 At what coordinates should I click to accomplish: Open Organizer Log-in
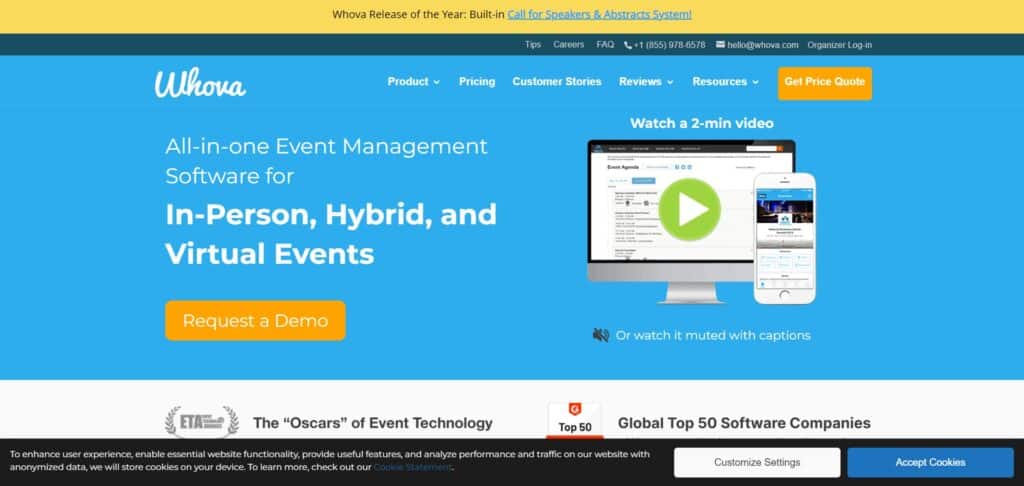(x=839, y=45)
